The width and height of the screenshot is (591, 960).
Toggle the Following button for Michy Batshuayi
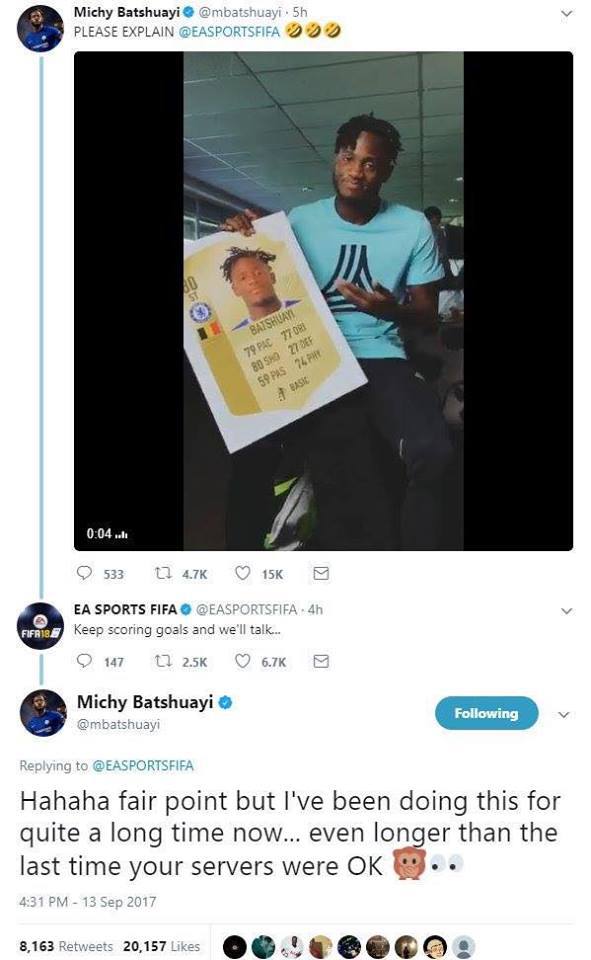tap(486, 713)
